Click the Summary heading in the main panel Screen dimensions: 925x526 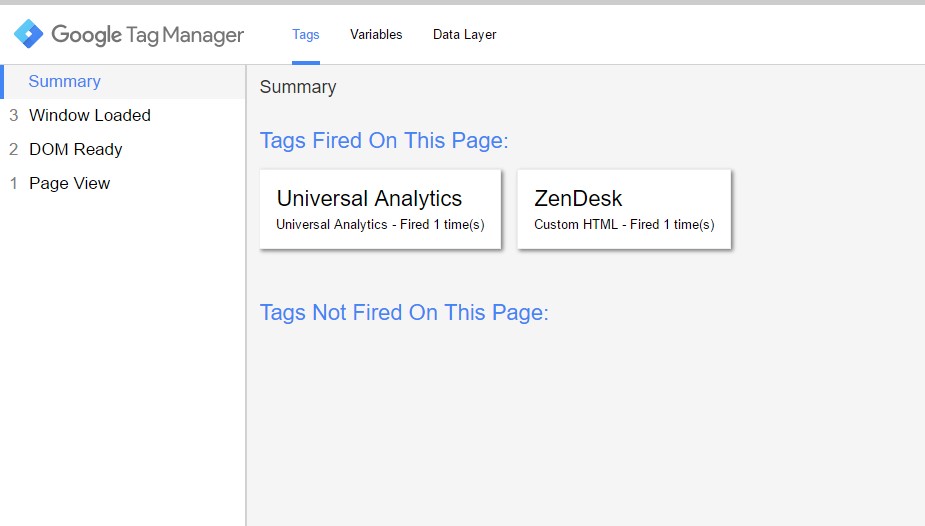tap(298, 87)
